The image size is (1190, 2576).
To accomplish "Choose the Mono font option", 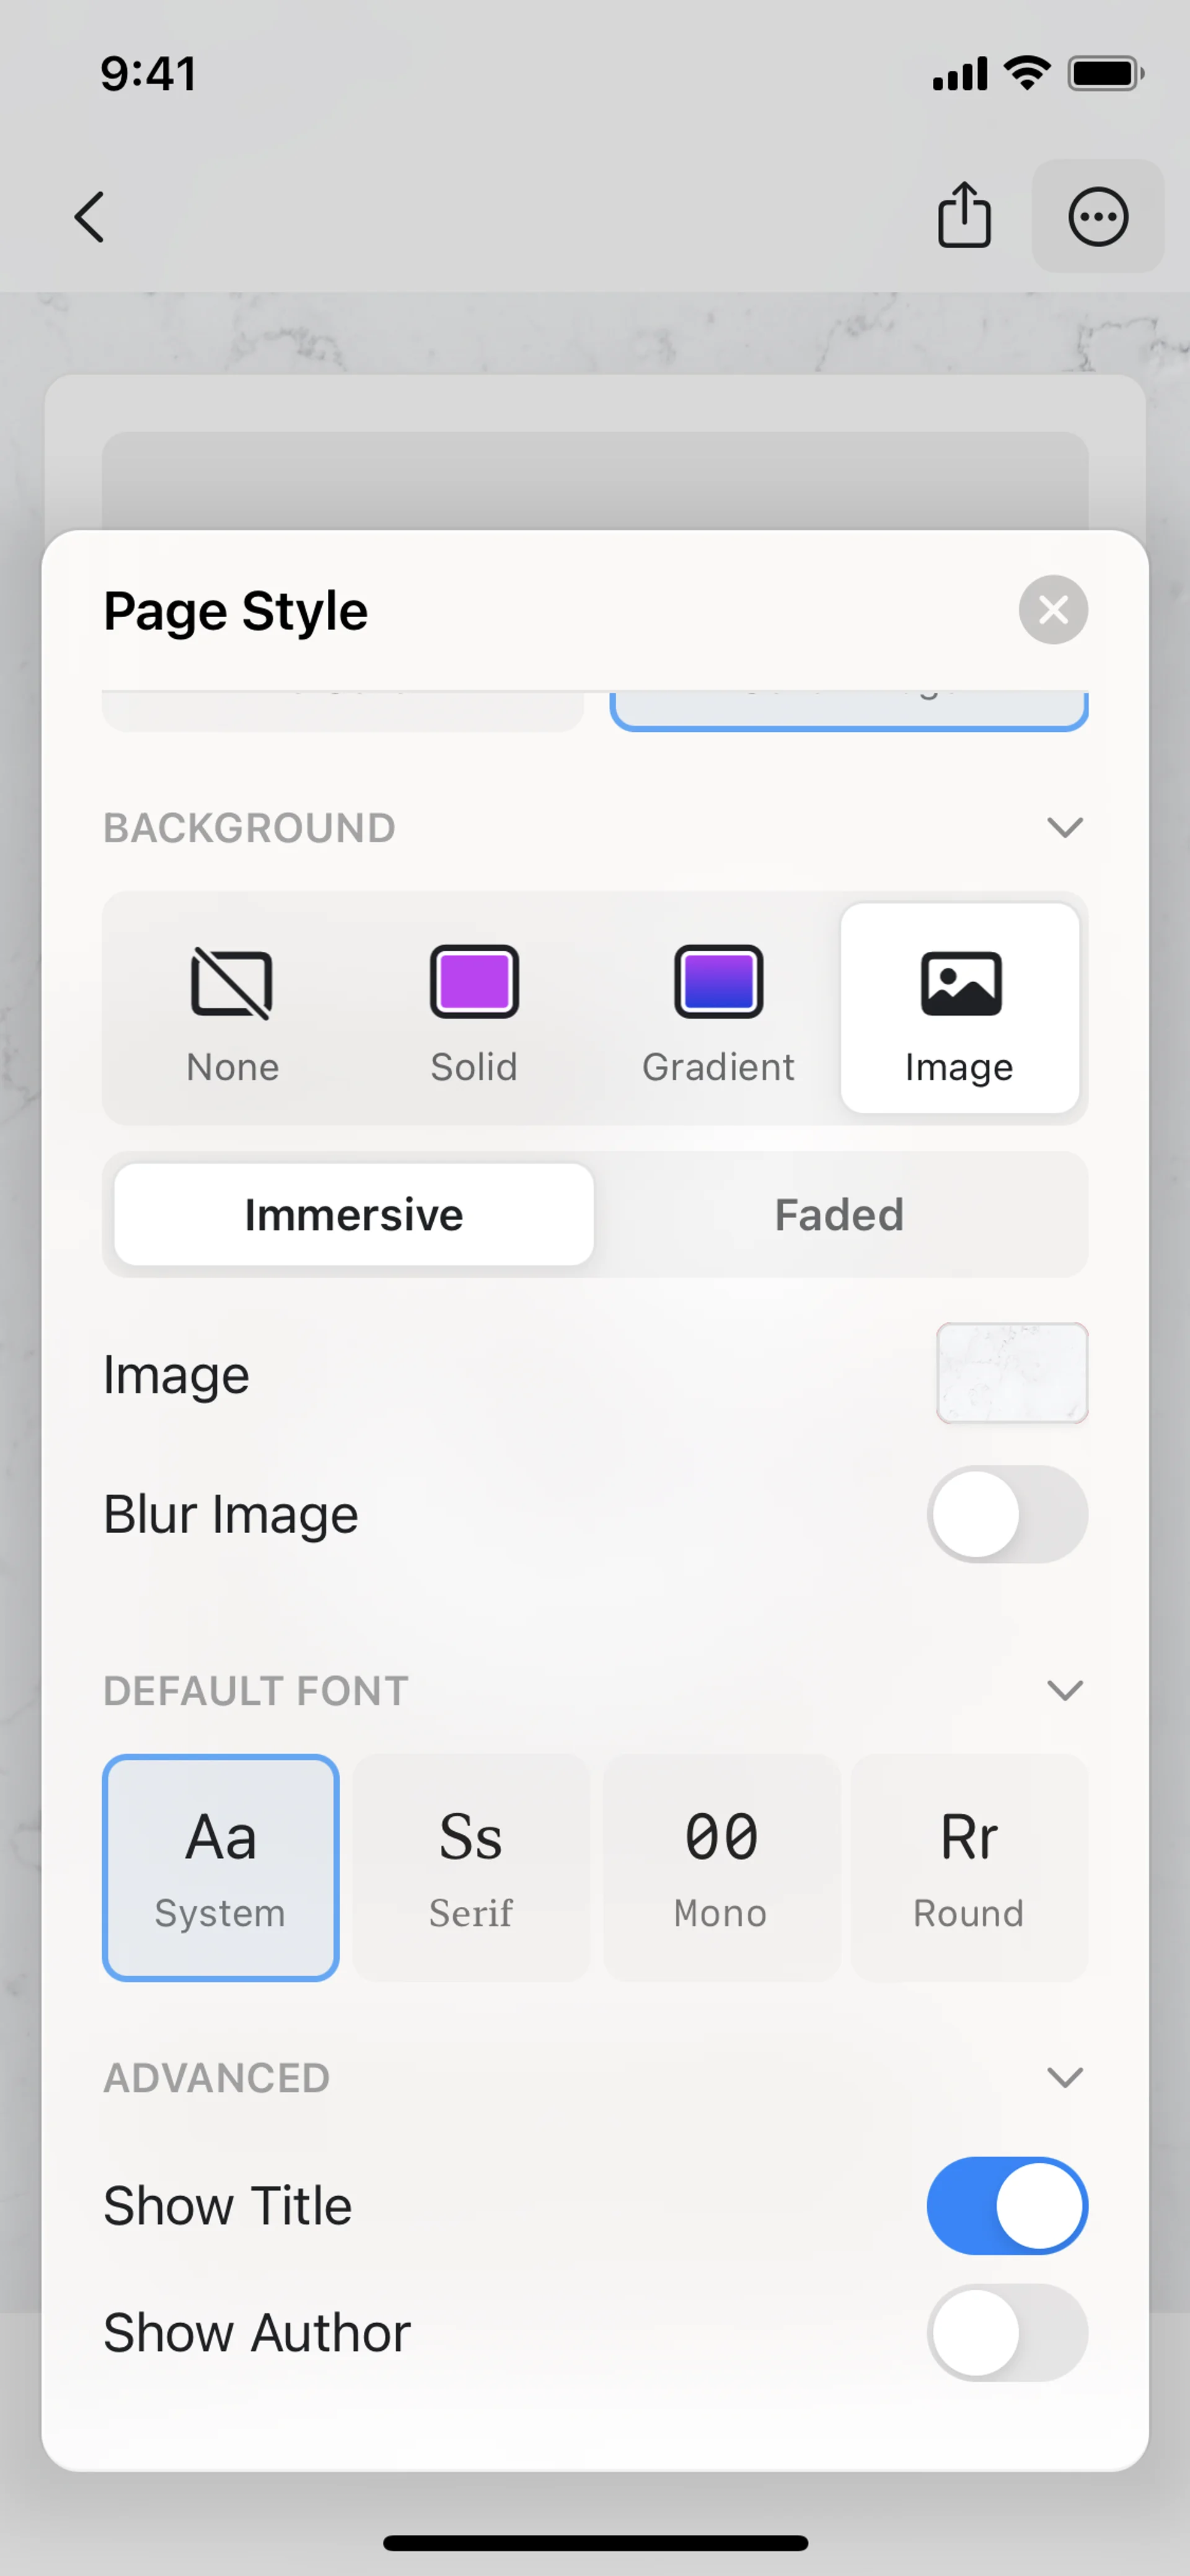I will click(x=721, y=1867).
